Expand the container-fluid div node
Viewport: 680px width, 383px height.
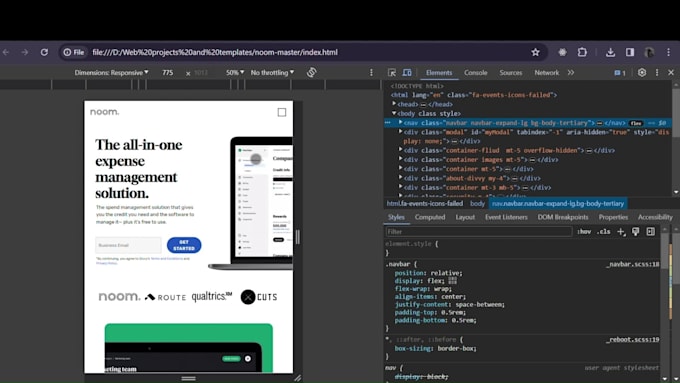pyautogui.click(x=401, y=150)
